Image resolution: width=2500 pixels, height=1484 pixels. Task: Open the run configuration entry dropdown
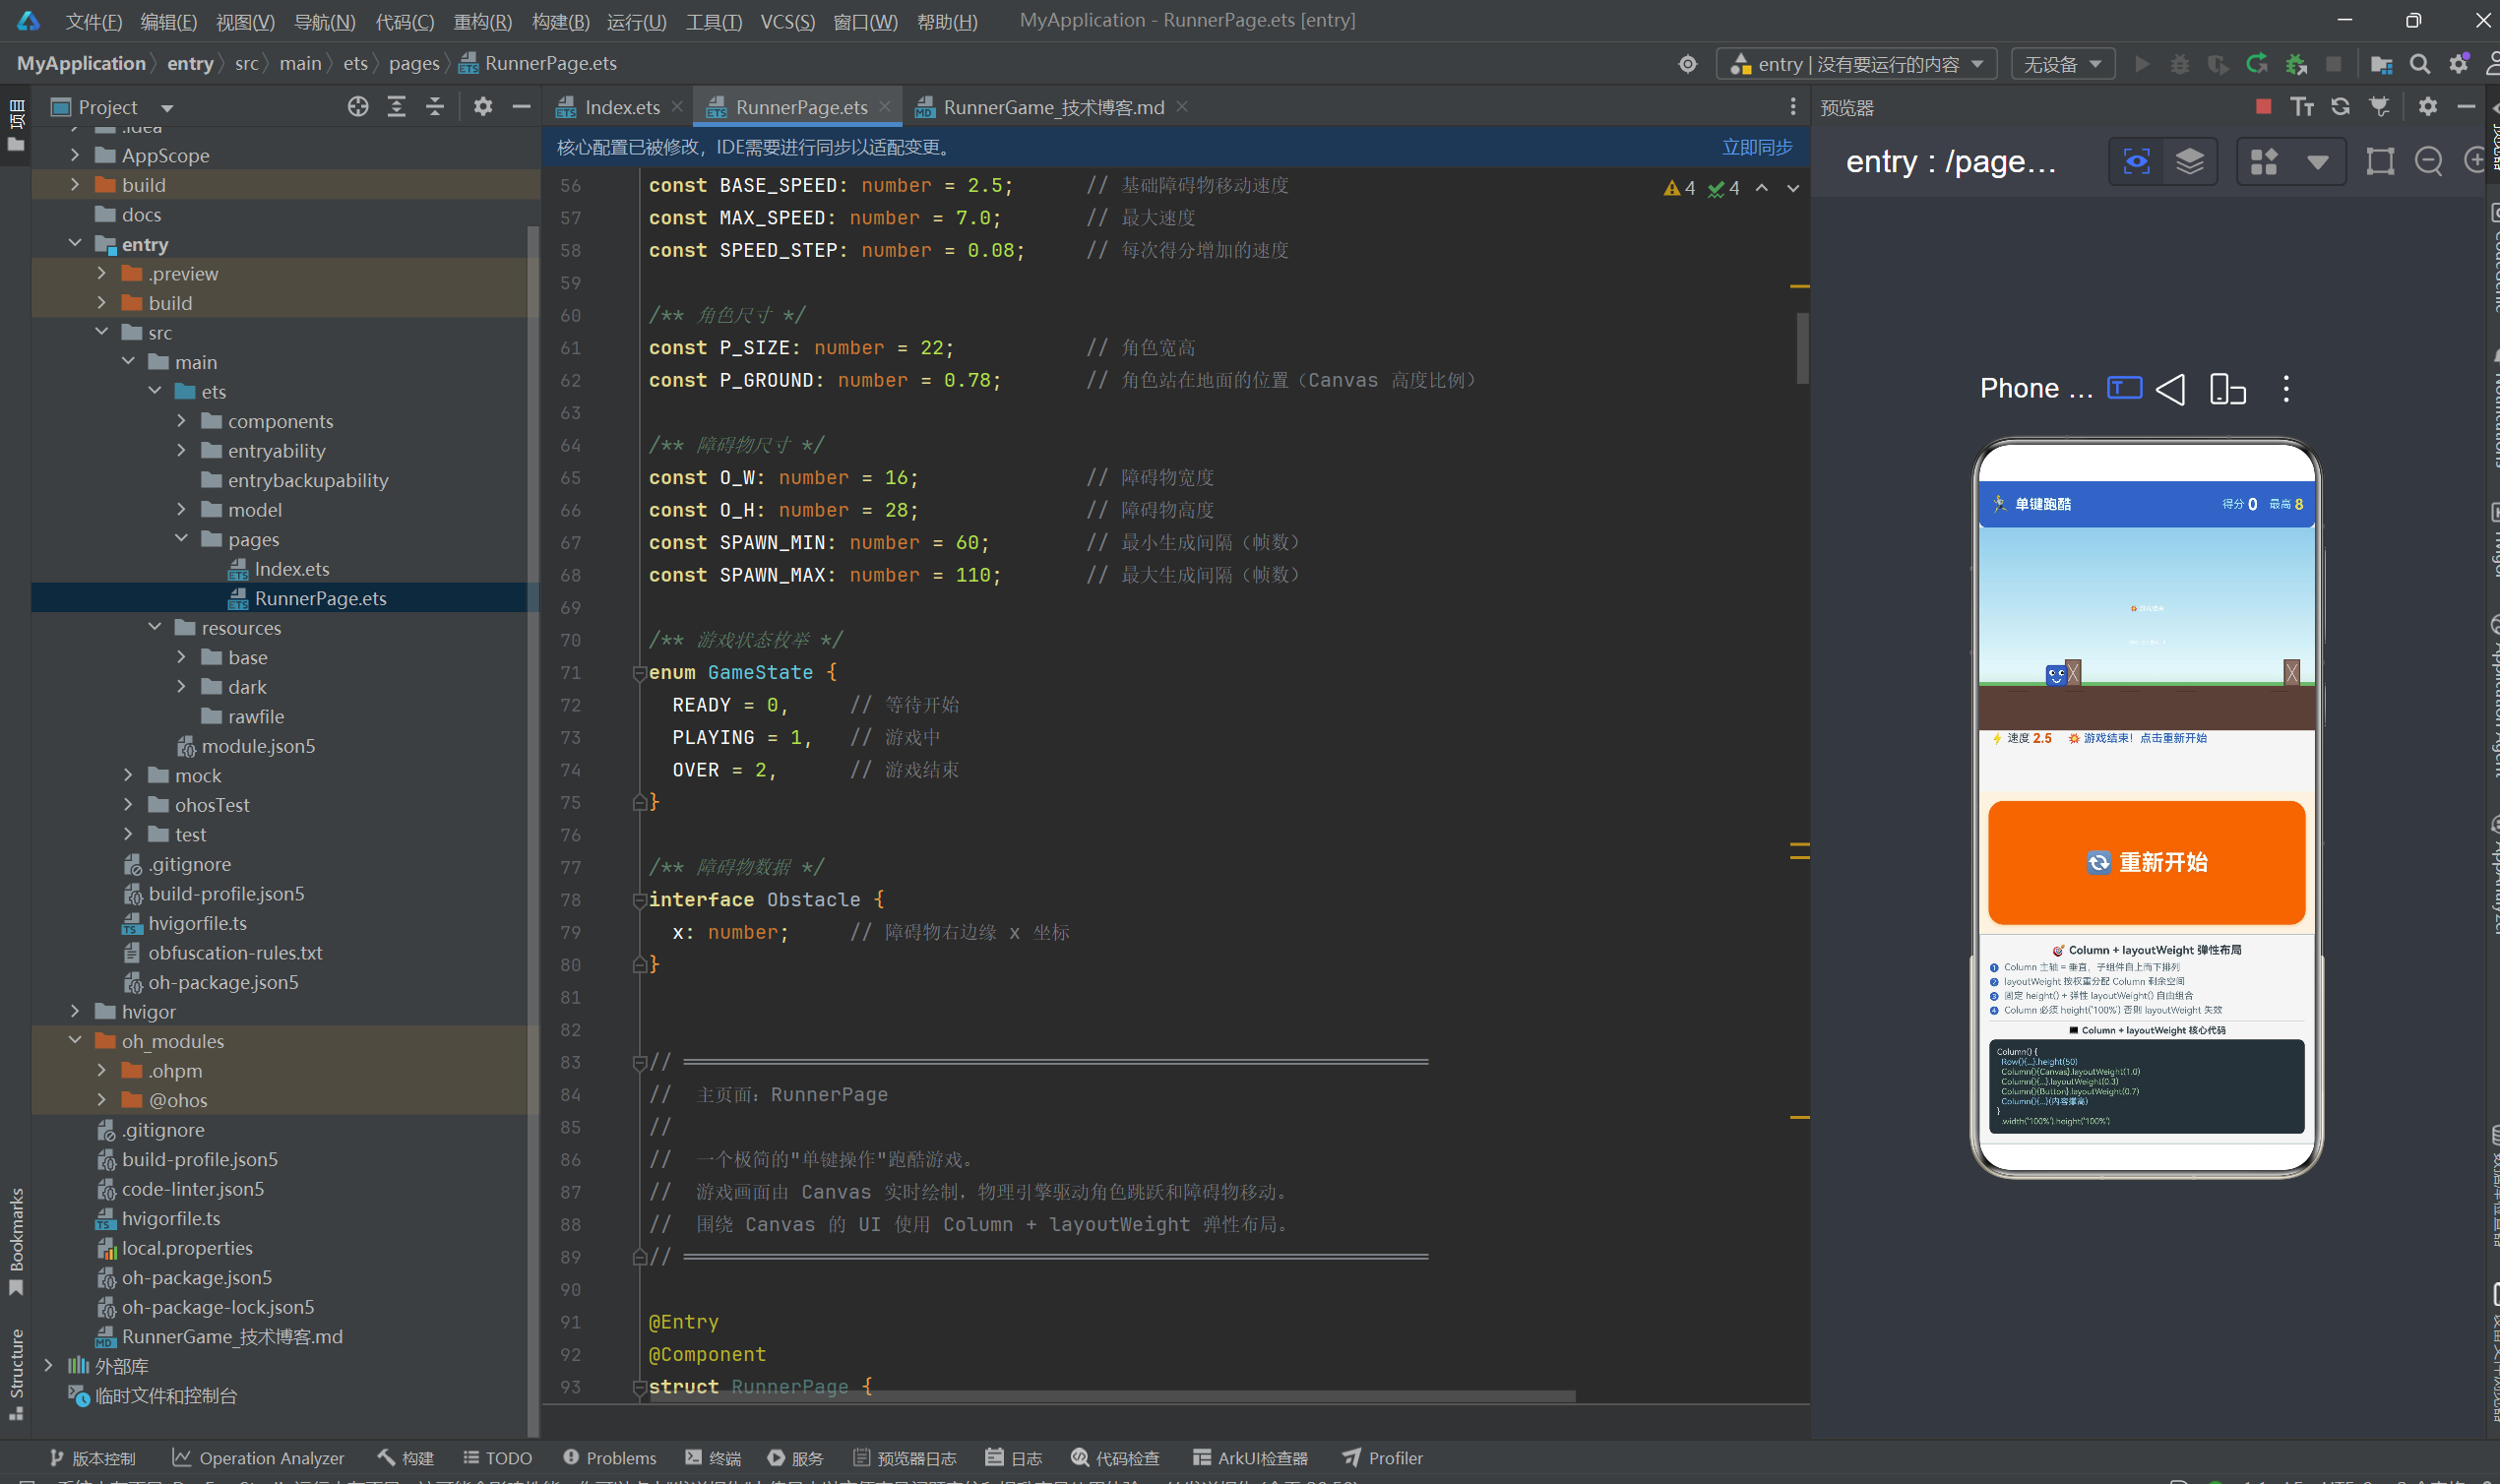pyautogui.click(x=1856, y=64)
